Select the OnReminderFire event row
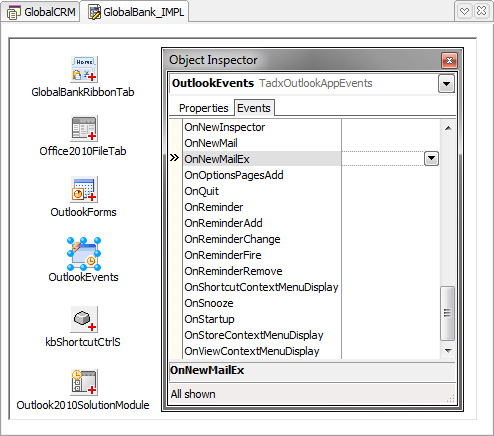The image size is (494, 436). click(x=262, y=255)
